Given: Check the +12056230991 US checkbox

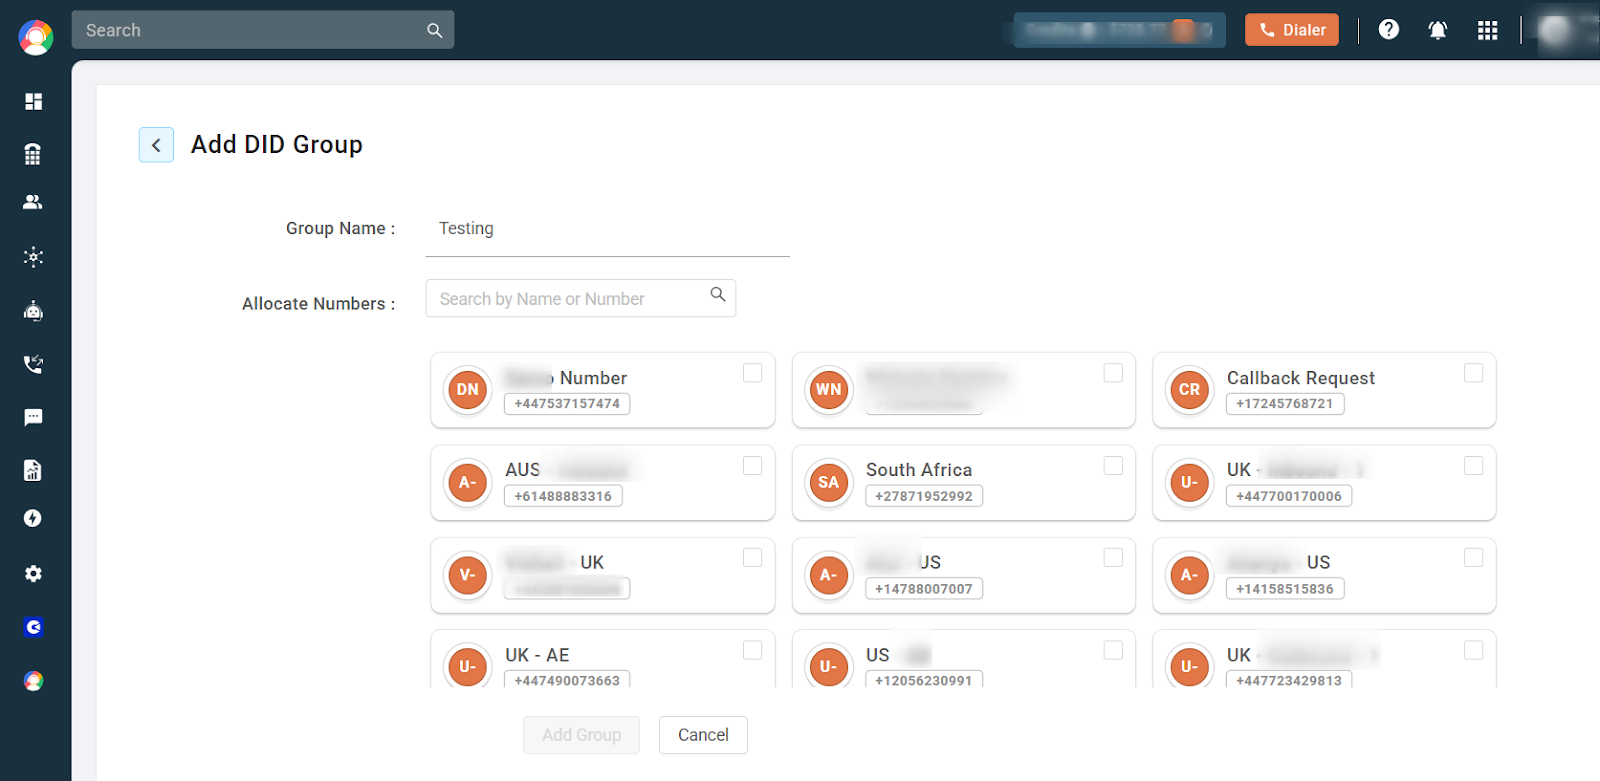Looking at the screenshot, I should pos(1113,651).
